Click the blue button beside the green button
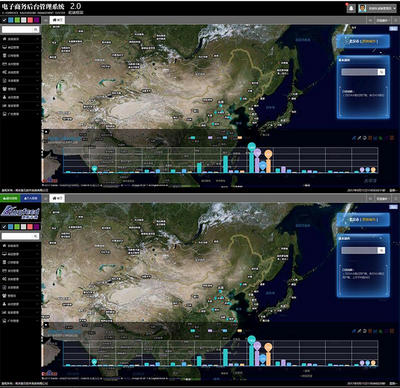 (x=30, y=198)
